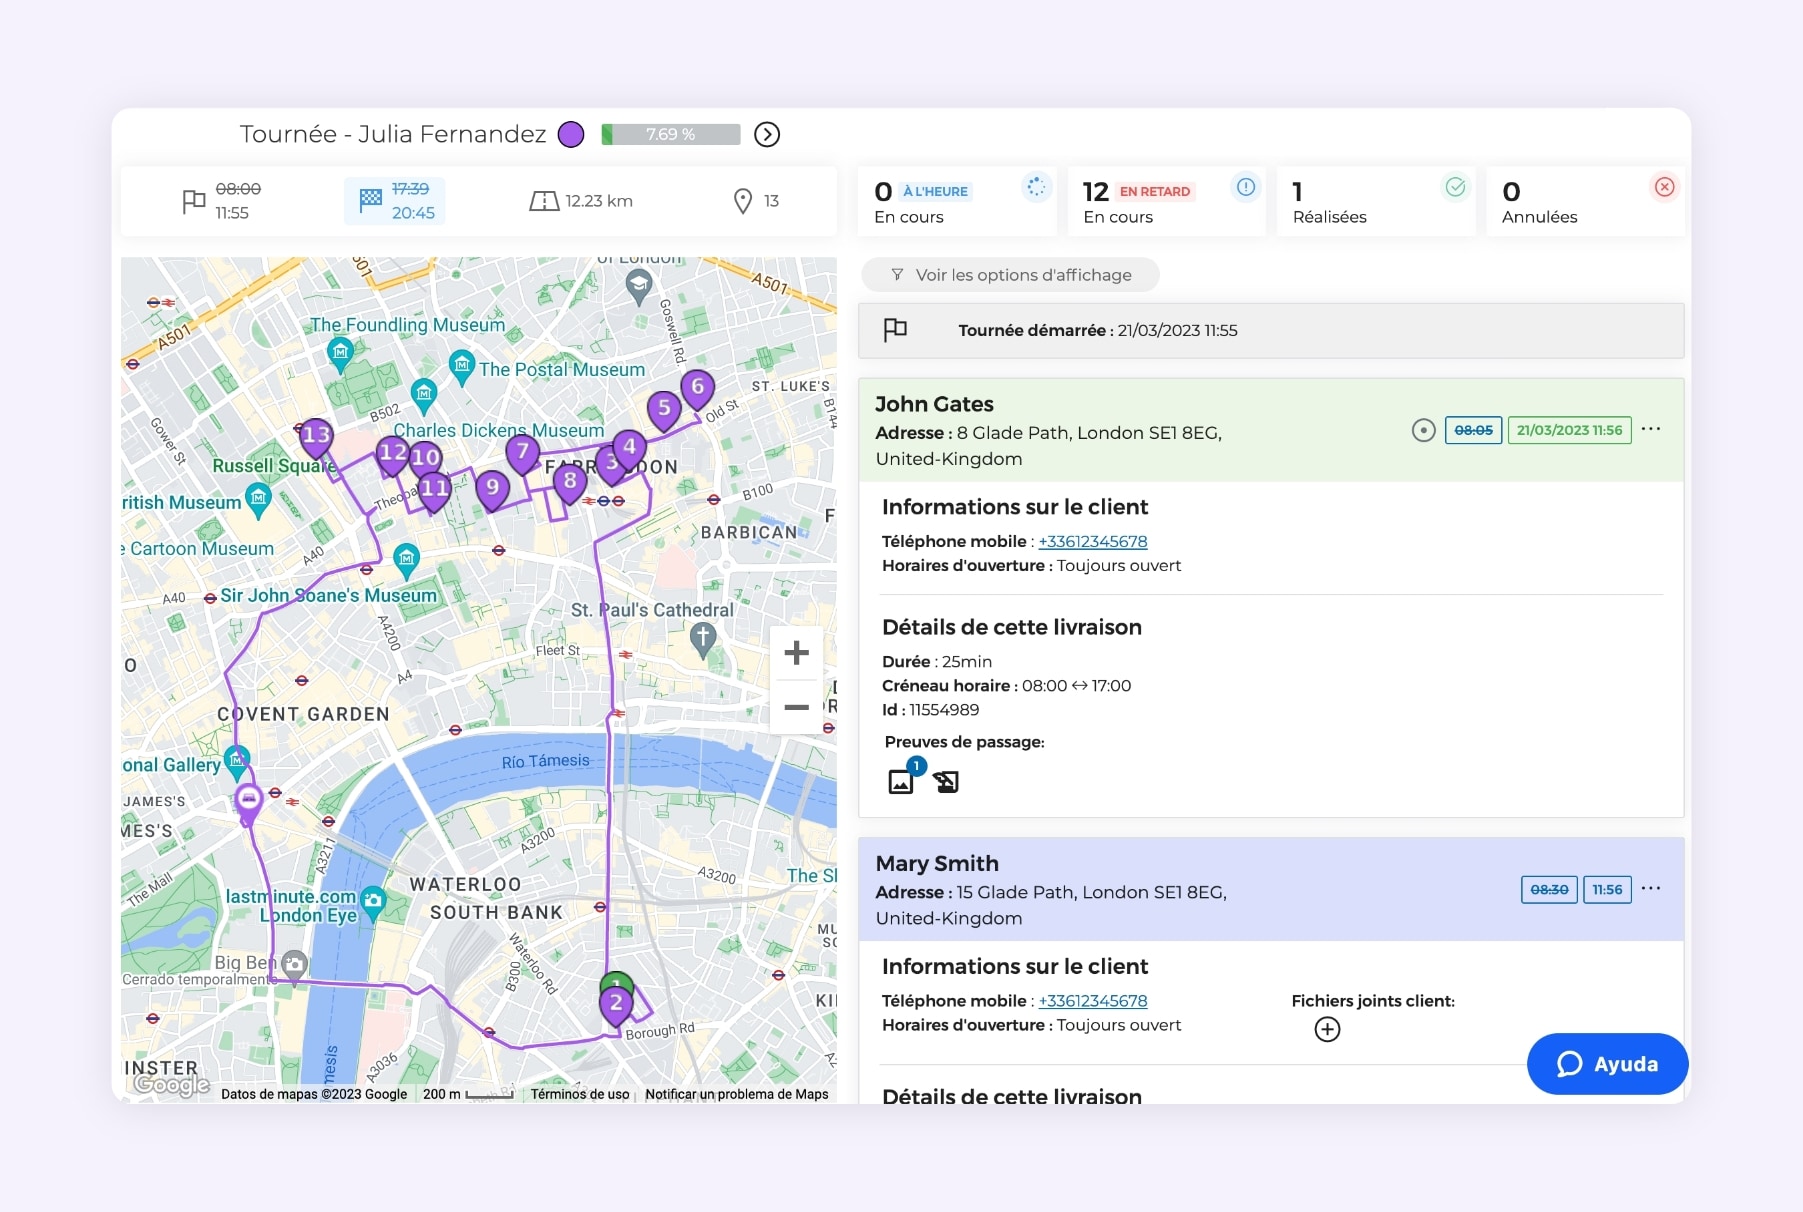
Task: Open the signature proof icon
Action: 945,781
